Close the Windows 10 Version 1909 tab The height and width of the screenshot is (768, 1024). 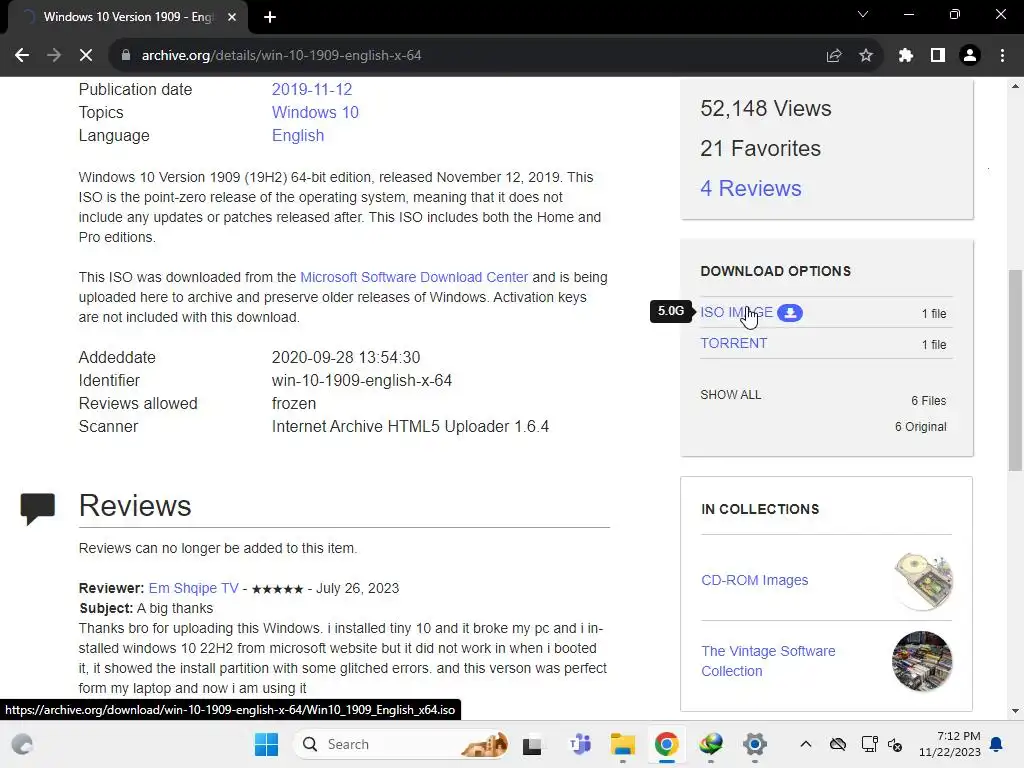pos(232,17)
